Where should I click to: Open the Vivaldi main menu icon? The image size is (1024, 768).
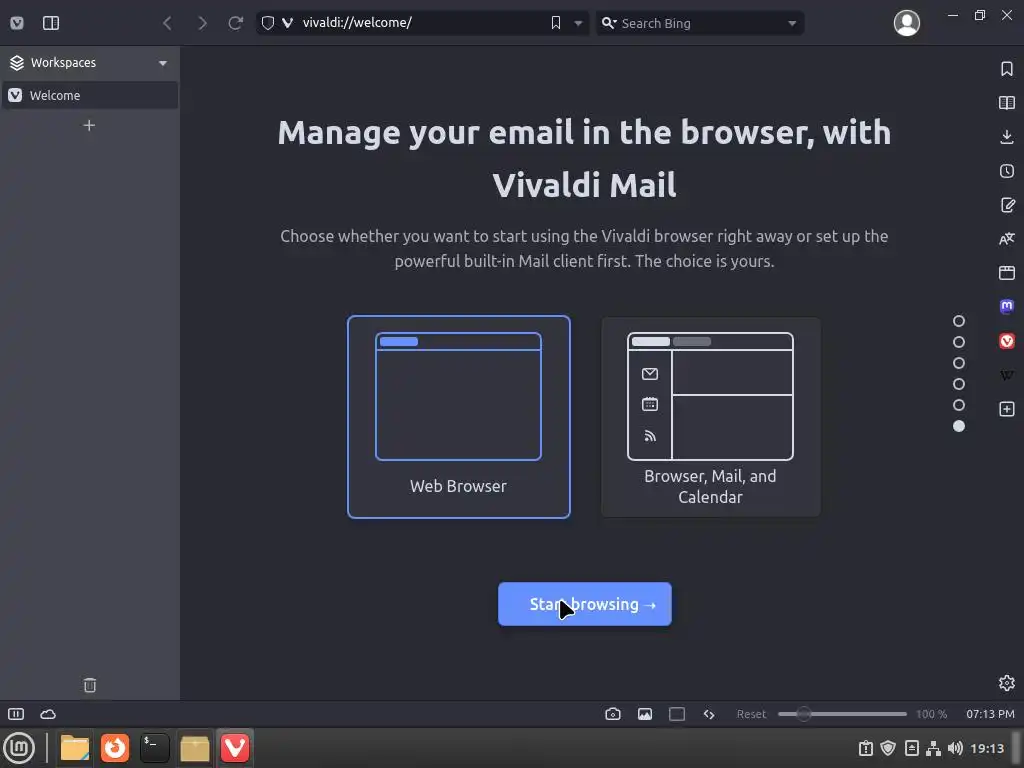[17, 23]
